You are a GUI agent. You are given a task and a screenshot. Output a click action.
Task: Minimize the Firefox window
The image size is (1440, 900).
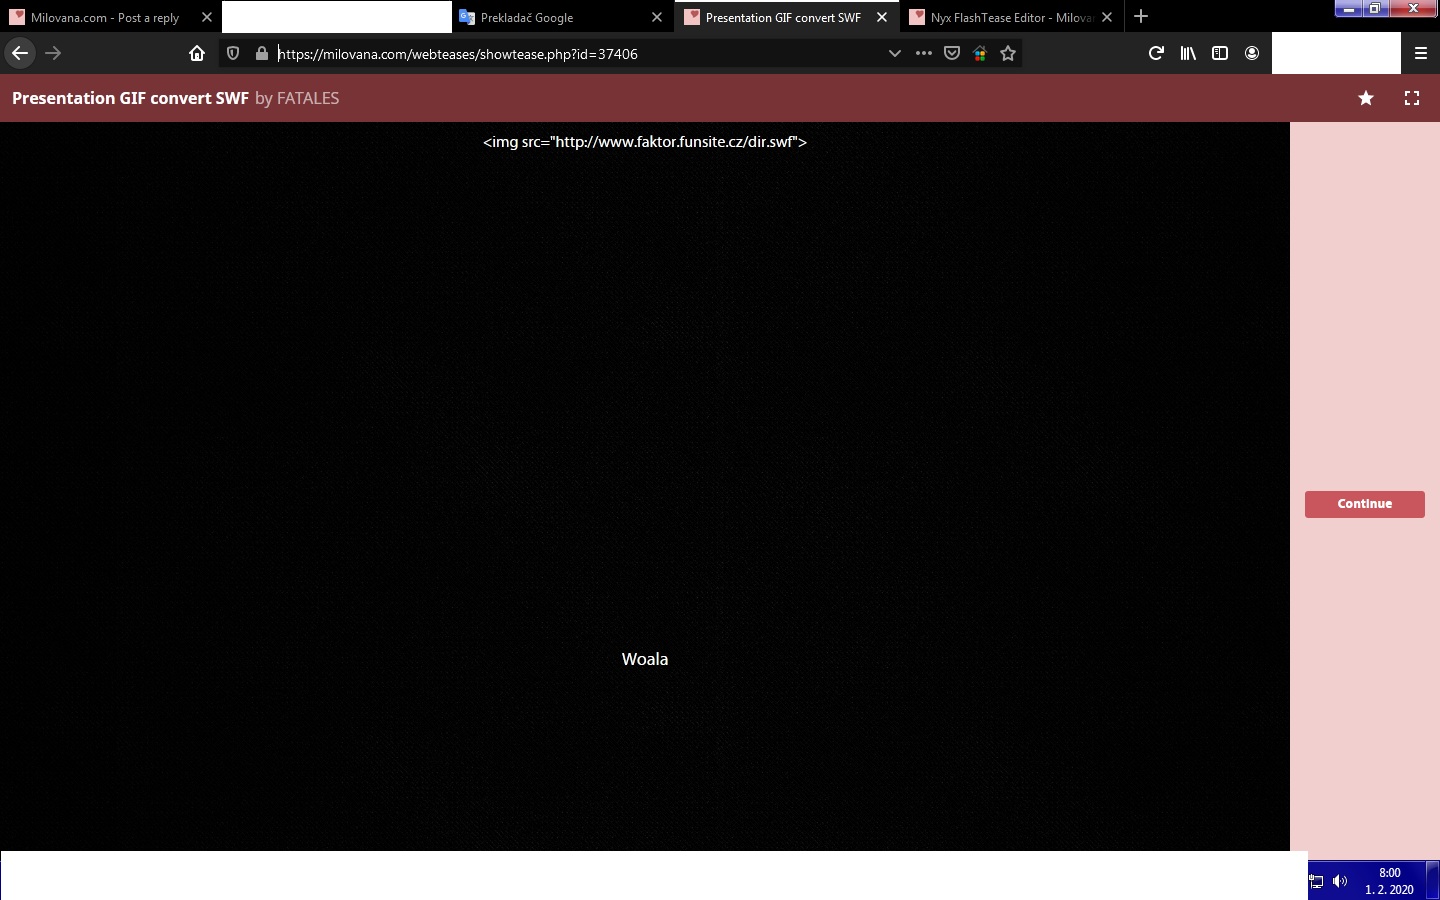click(x=1348, y=8)
